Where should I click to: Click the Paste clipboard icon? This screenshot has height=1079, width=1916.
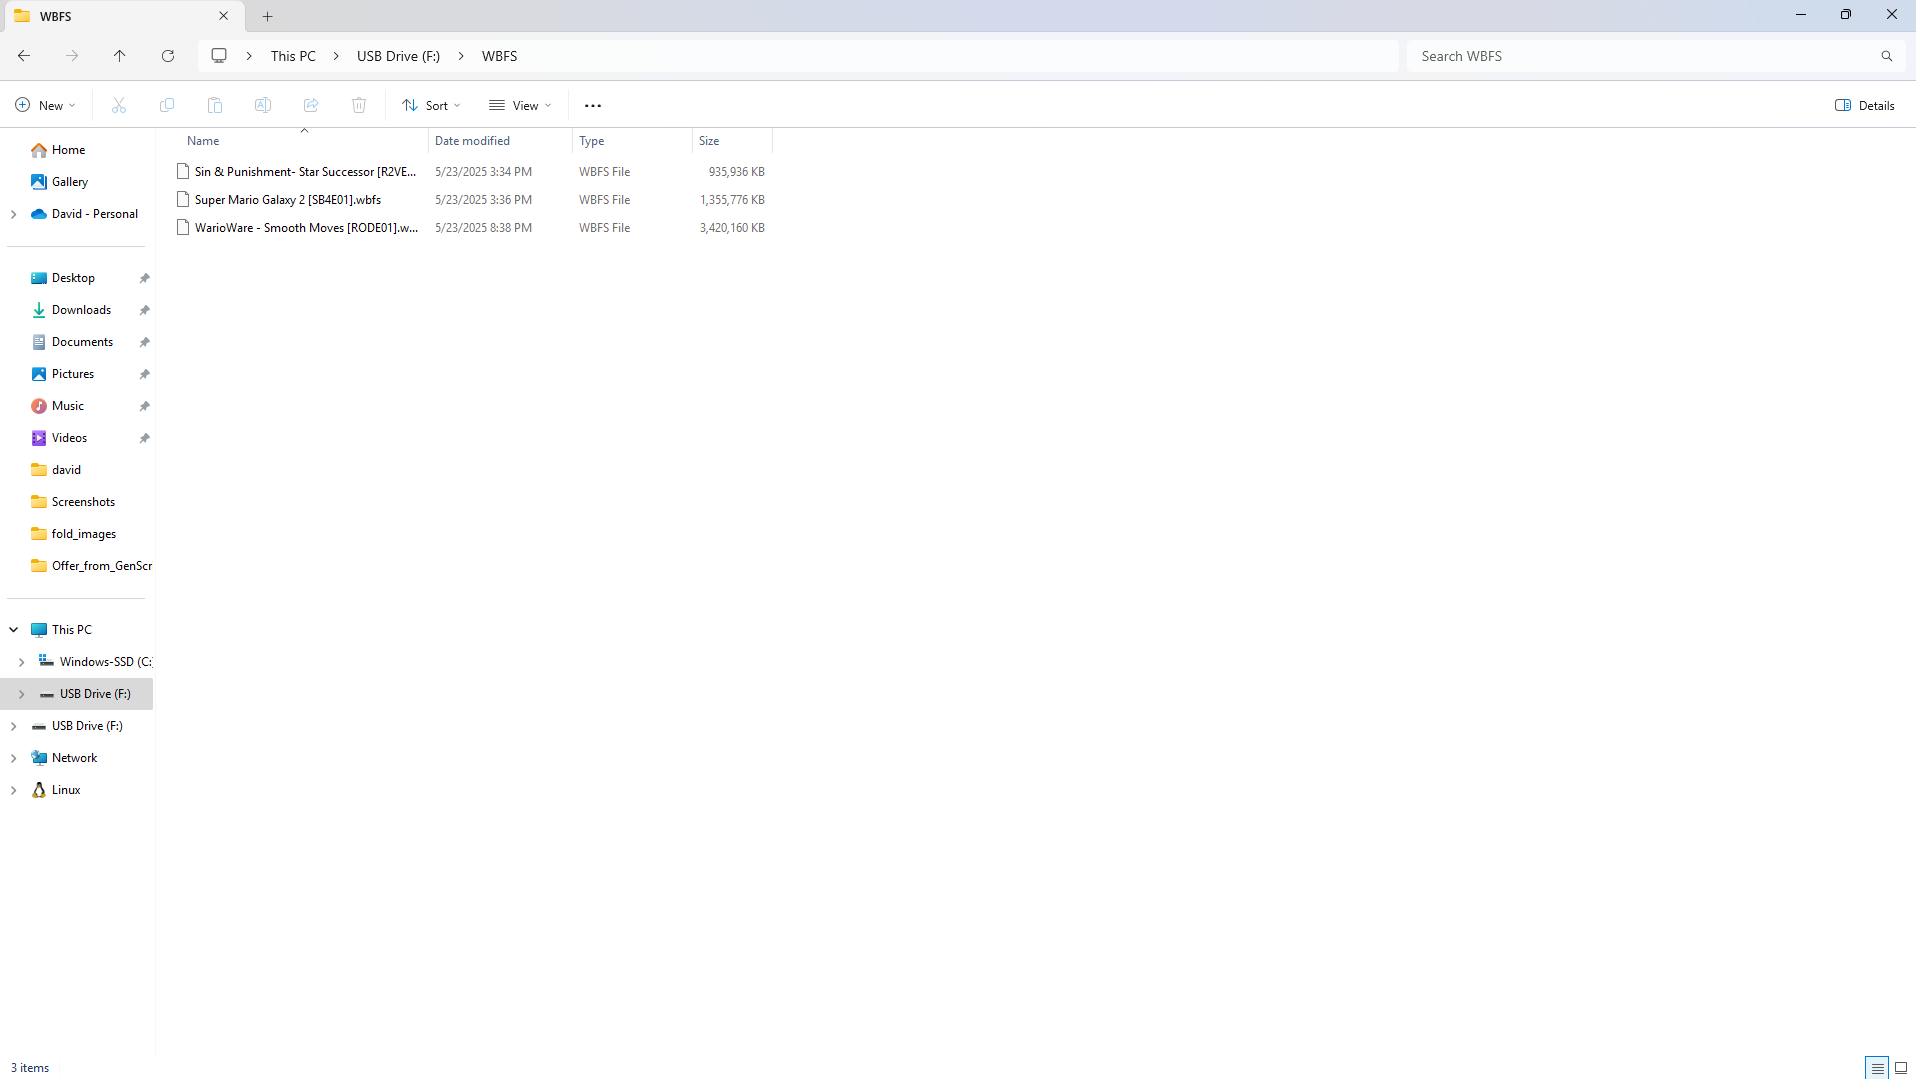click(x=215, y=105)
